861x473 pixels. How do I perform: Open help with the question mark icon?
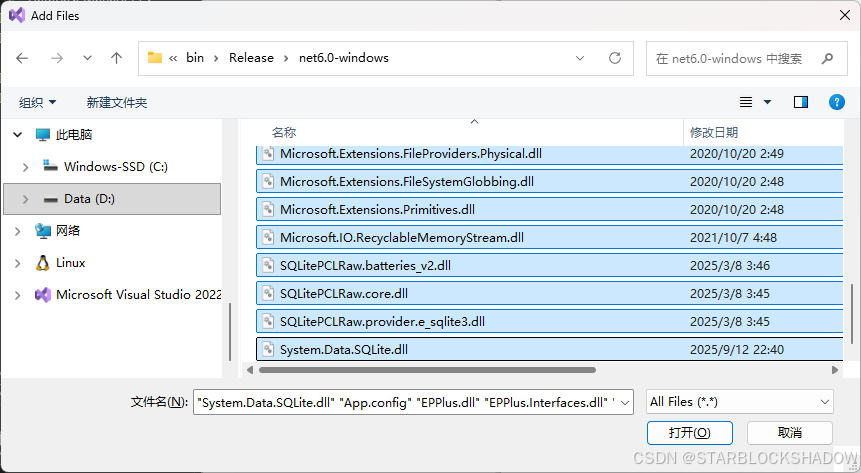(836, 102)
